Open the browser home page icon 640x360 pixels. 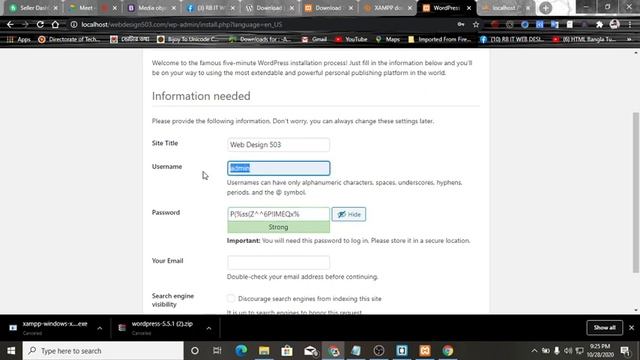click(x=55, y=24)
